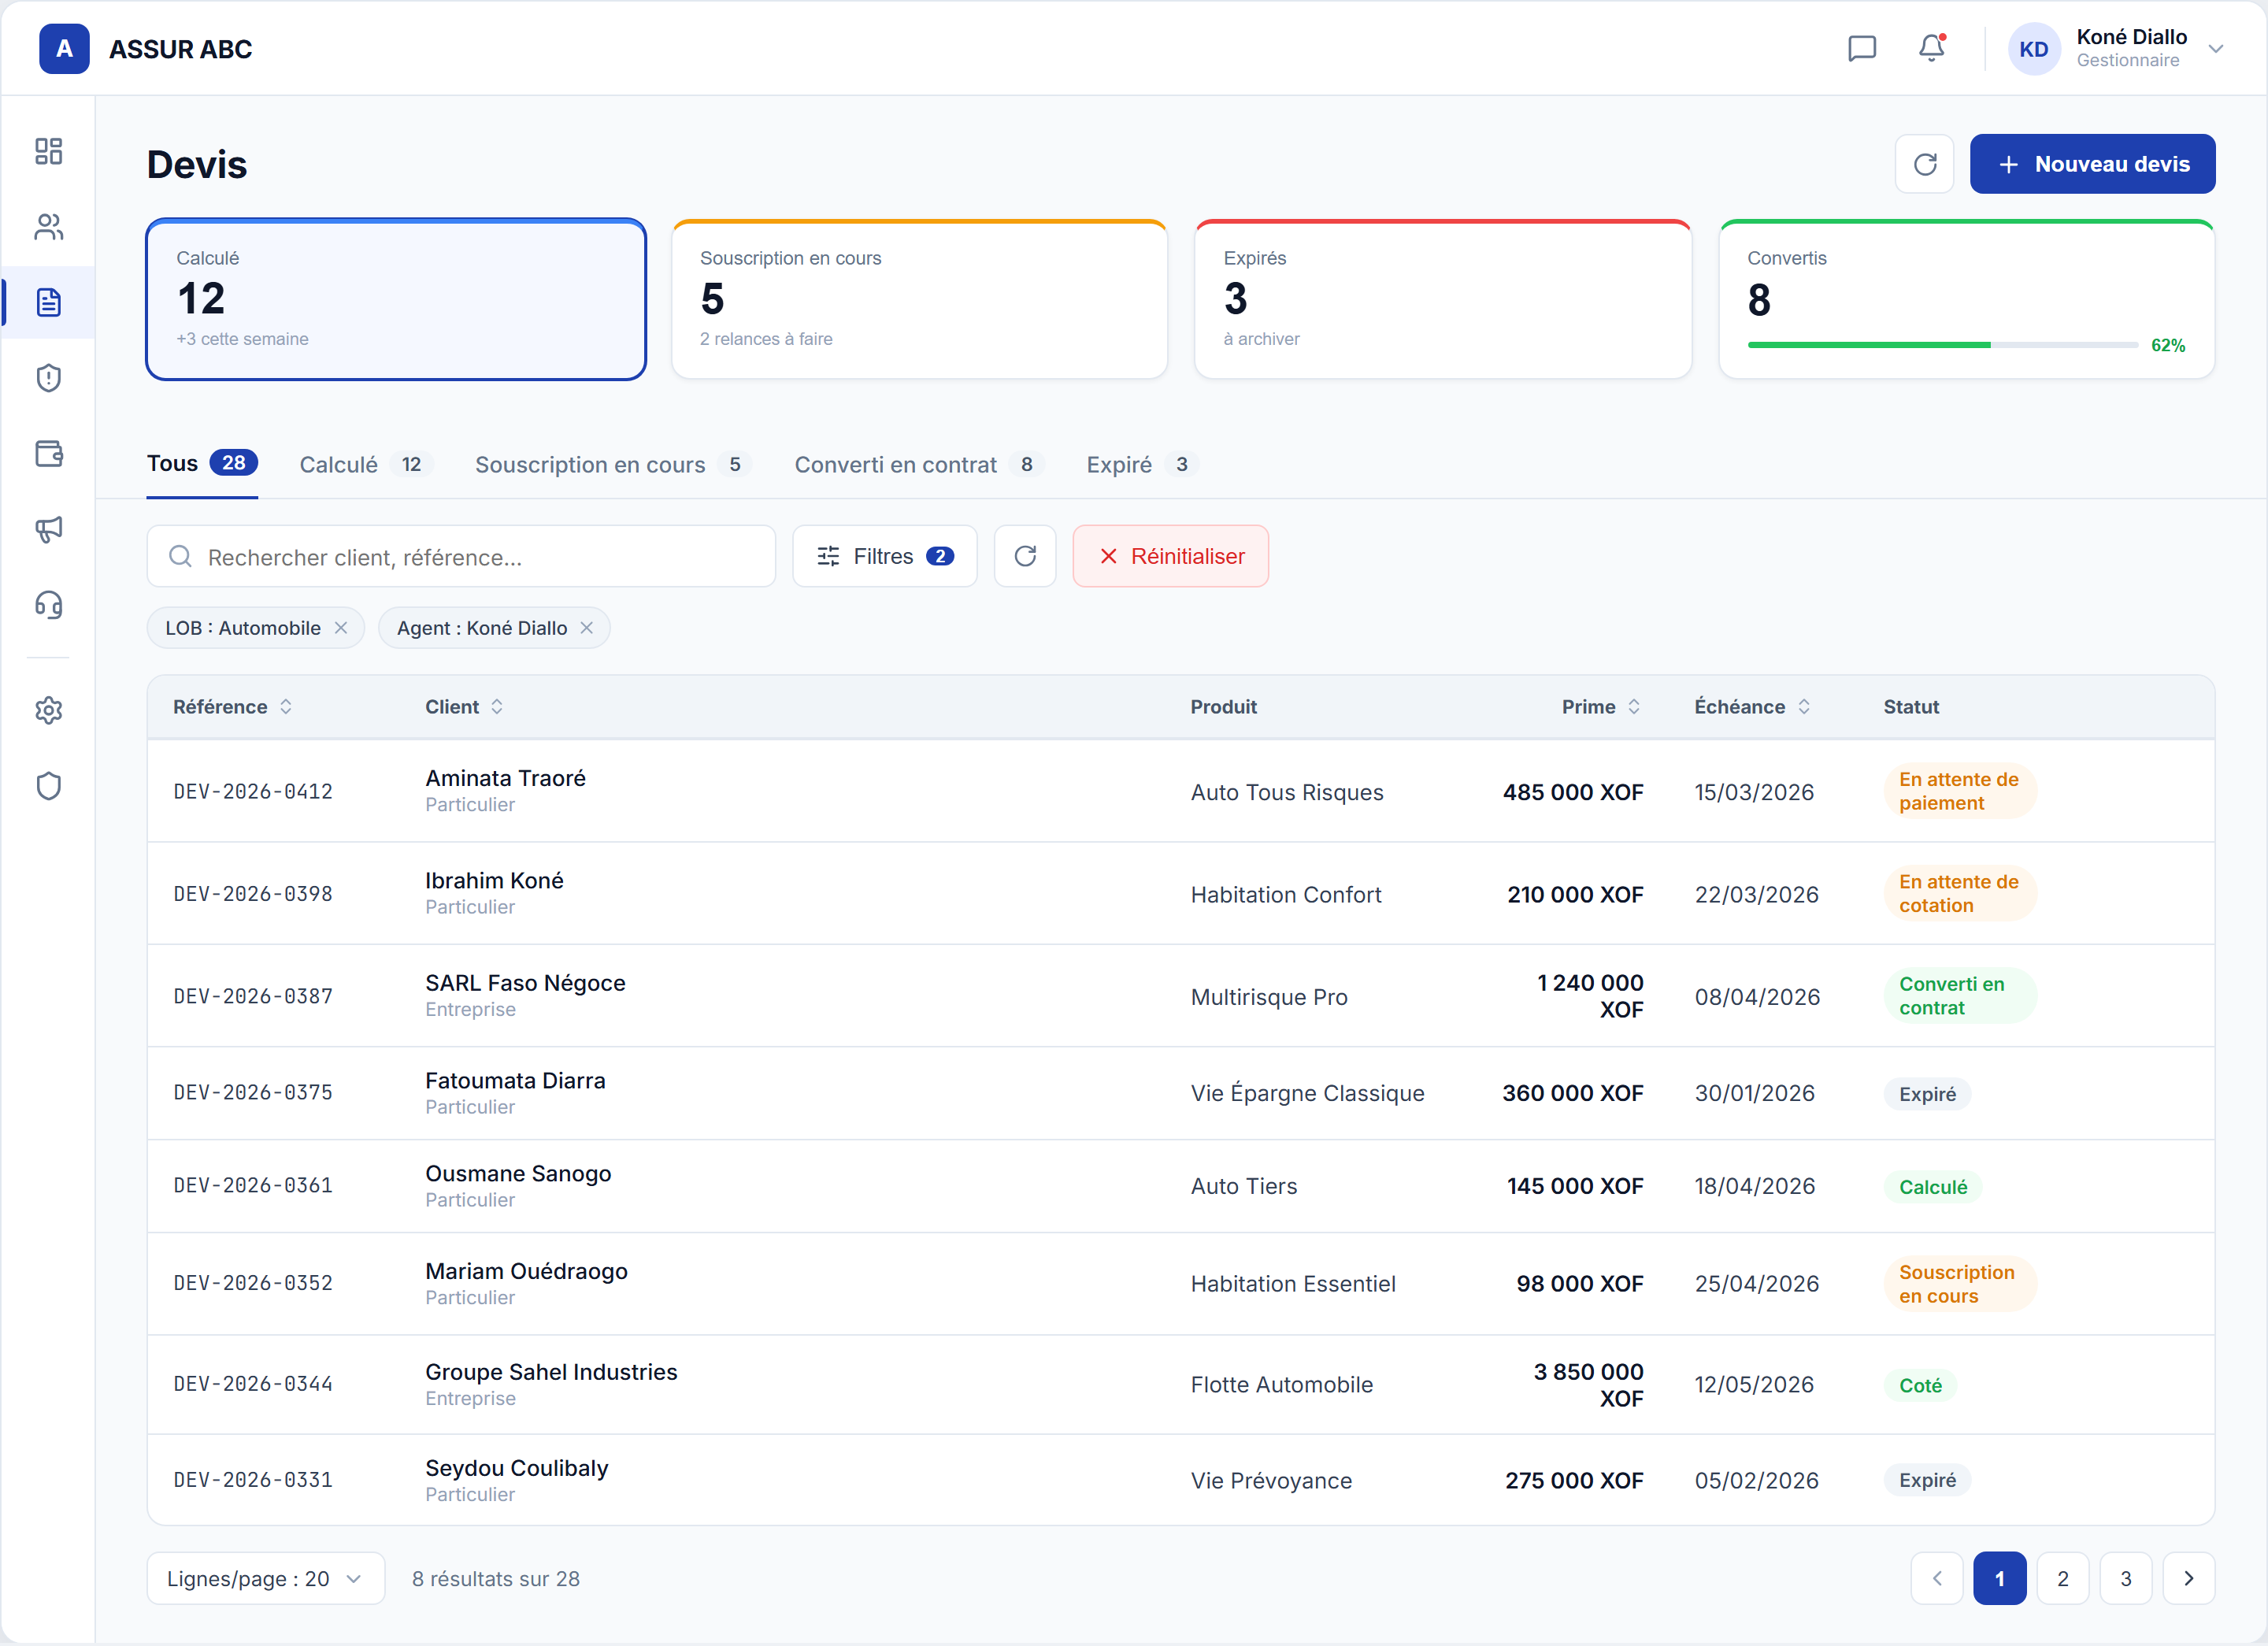Focus the Rechercher client, référence search field
The width and height of the screenshot is (2268, 1646).
461,556
